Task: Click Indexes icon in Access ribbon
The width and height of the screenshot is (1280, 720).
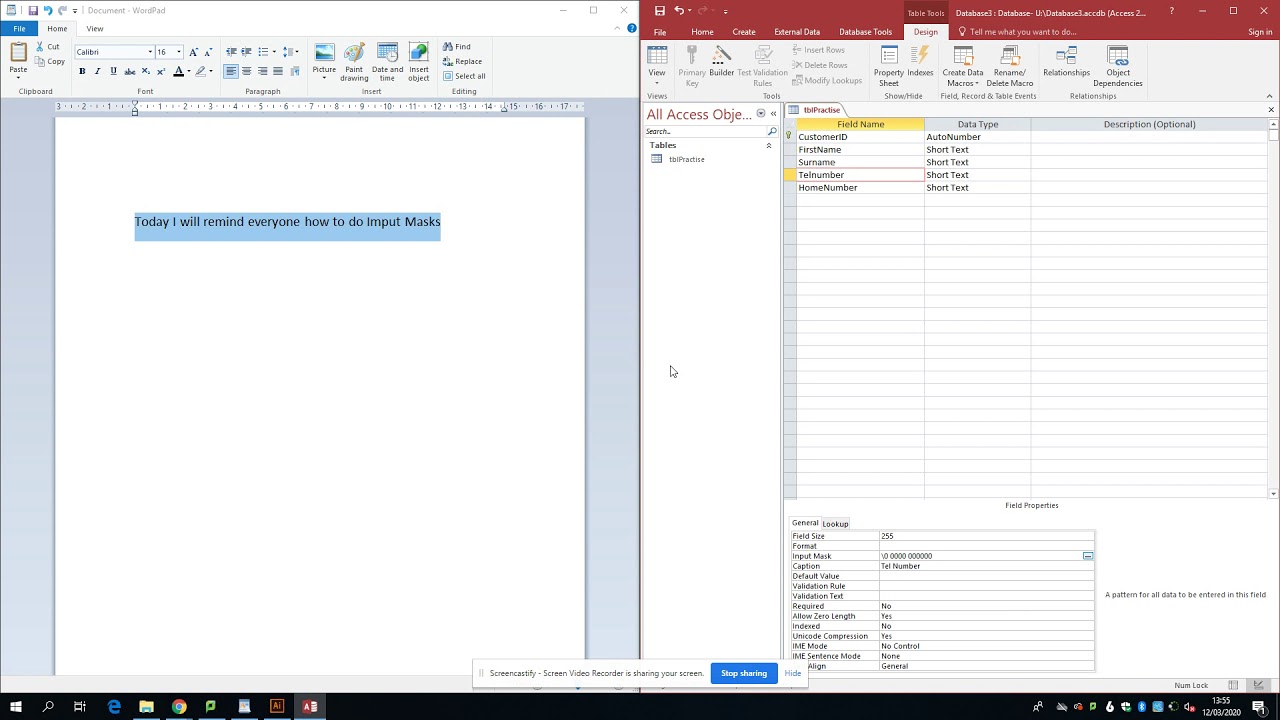Action: pyautogui.click(x=920, y=62)
